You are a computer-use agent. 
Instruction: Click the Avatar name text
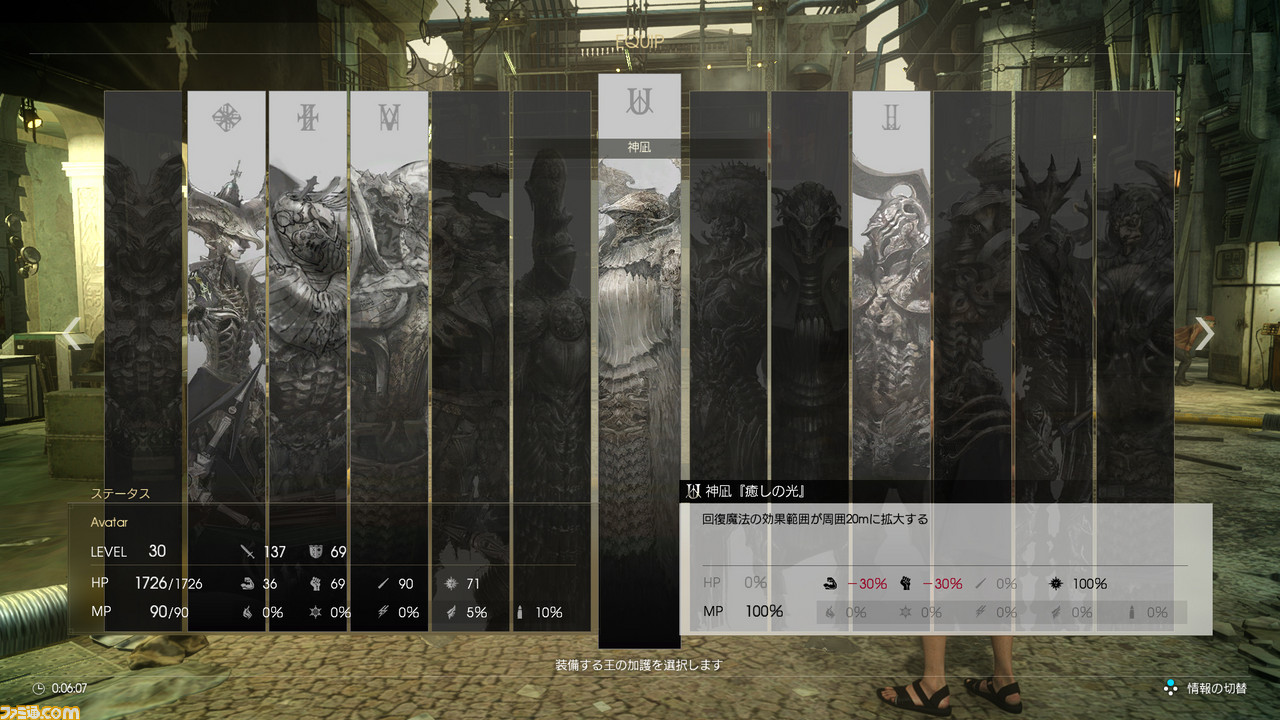109,522
